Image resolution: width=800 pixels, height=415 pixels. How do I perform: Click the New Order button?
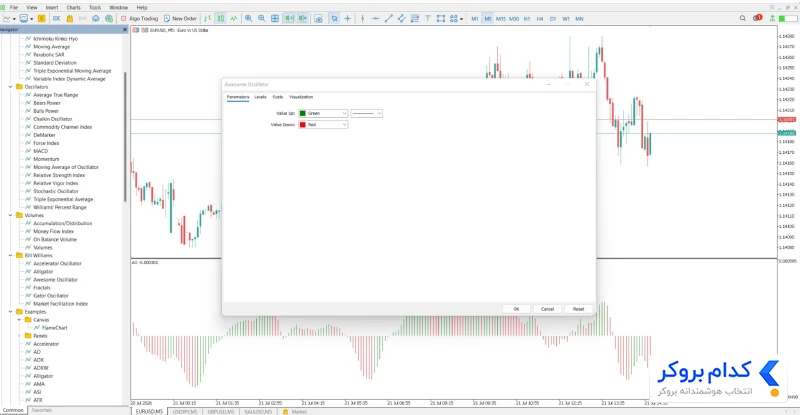click(180, 18)
